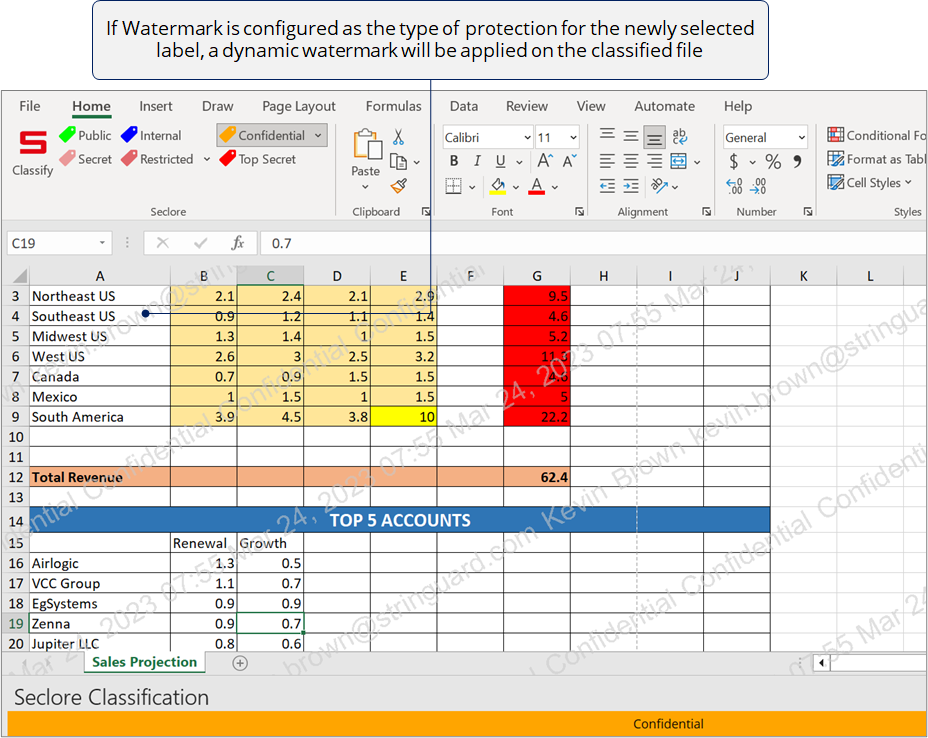
Task: Click the Insert Function fx icon
Action: click(x=238, y=243)
